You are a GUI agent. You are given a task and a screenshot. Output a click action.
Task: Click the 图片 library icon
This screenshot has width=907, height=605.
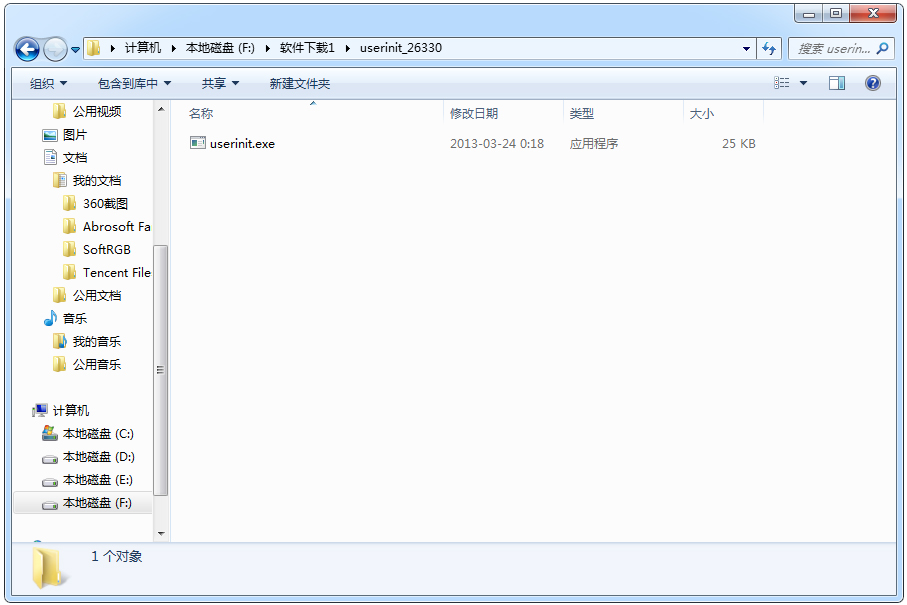pyautogui.click(x=50, y=135)
